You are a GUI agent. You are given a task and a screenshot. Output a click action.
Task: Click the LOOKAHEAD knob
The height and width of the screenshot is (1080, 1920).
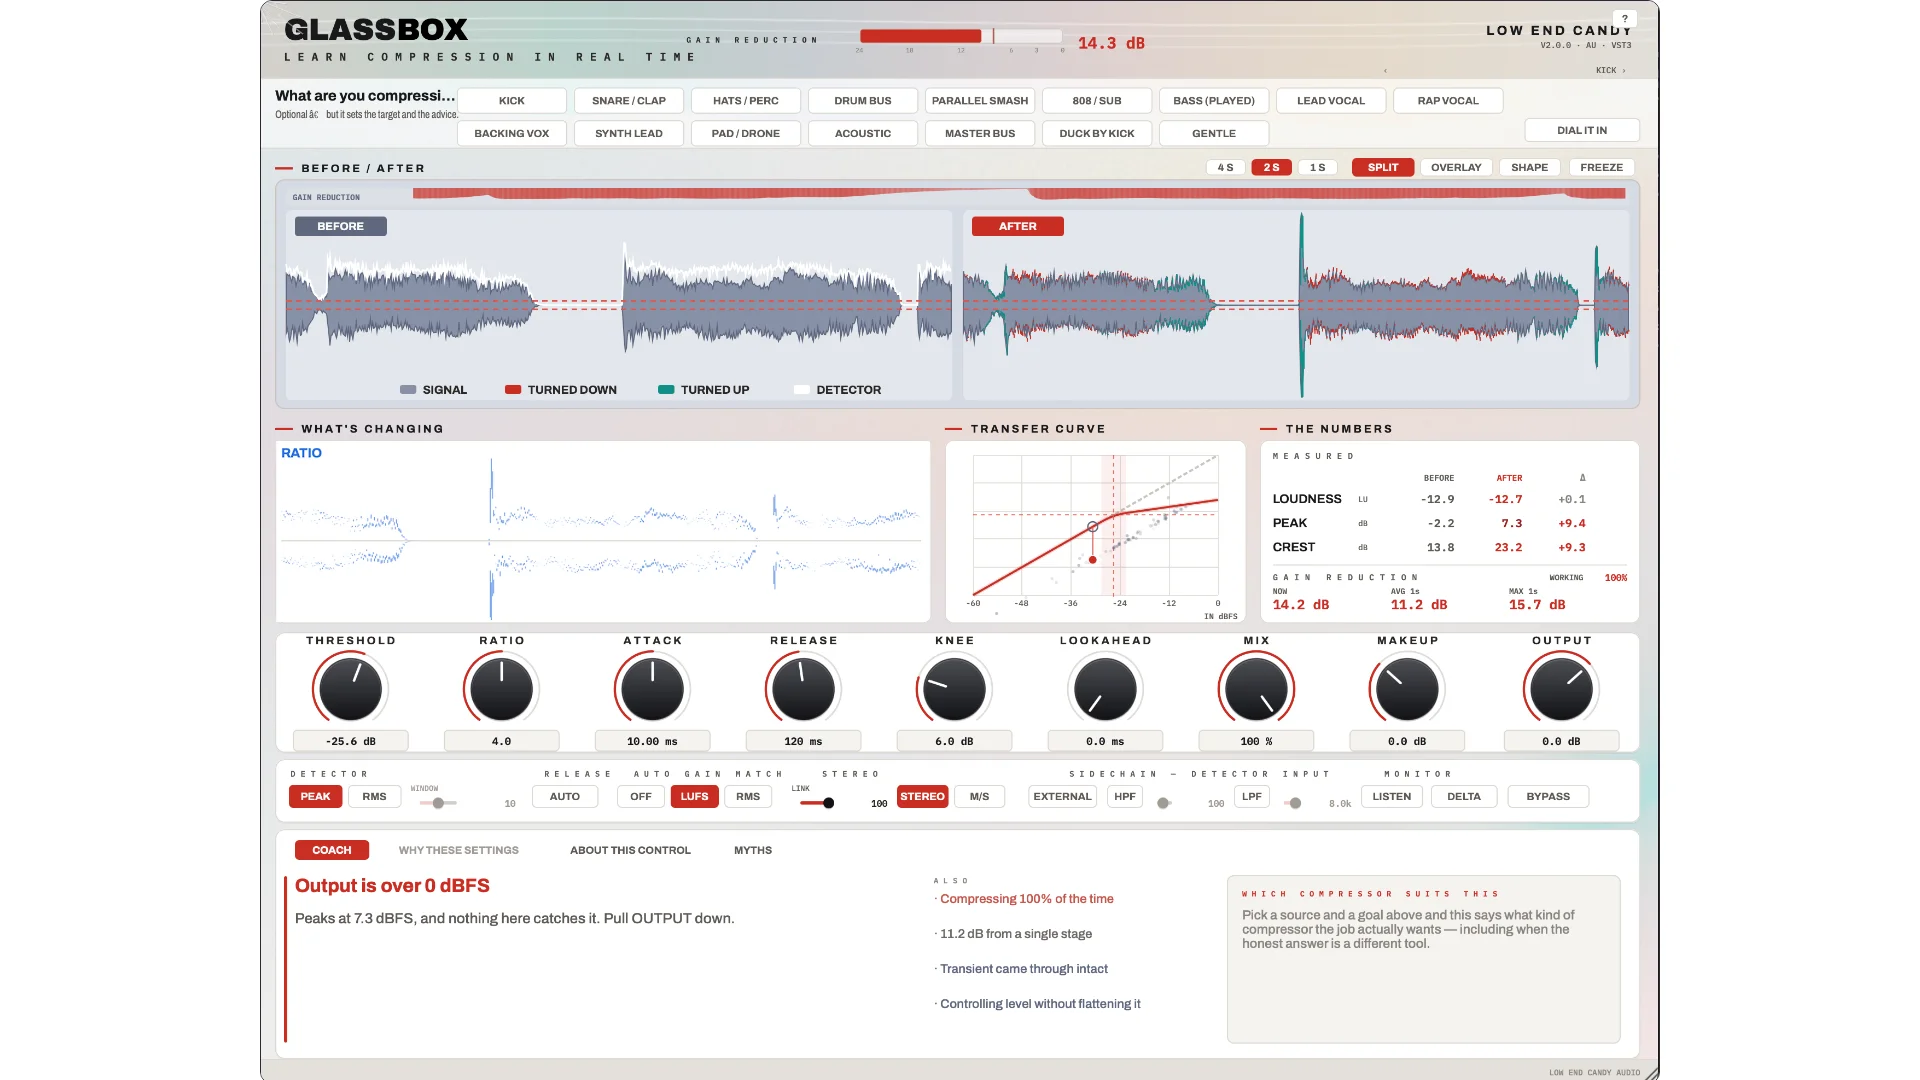pyautogui.click(x=1106, y=689)
